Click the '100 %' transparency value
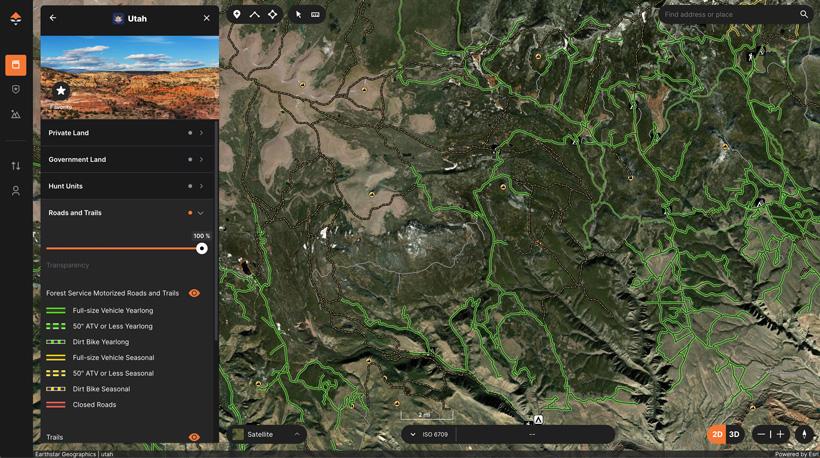The image size is (820, 458). pos(201,236)
